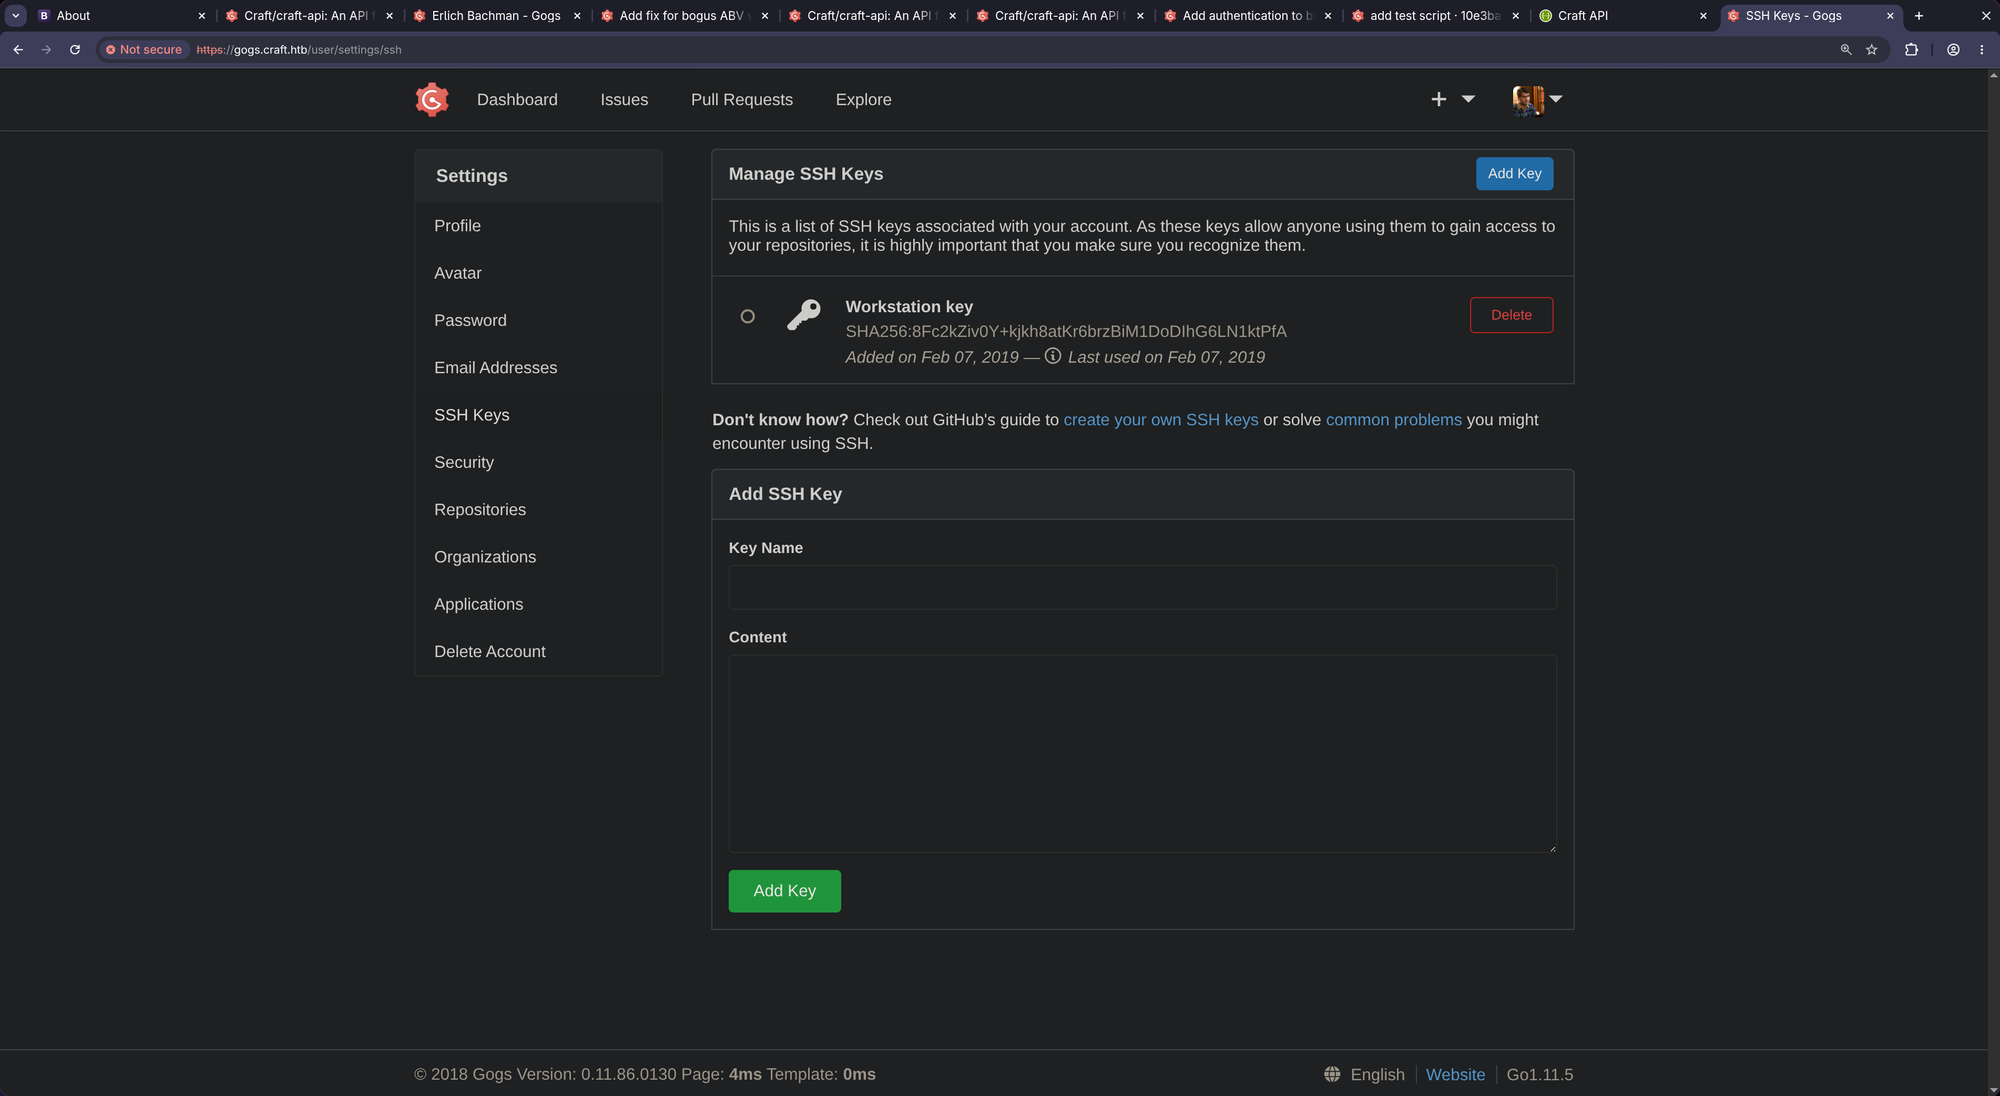Open Repositories settings in sidebar
The height and width of the screenshot is (1096, 2000).
pos(538,509)
